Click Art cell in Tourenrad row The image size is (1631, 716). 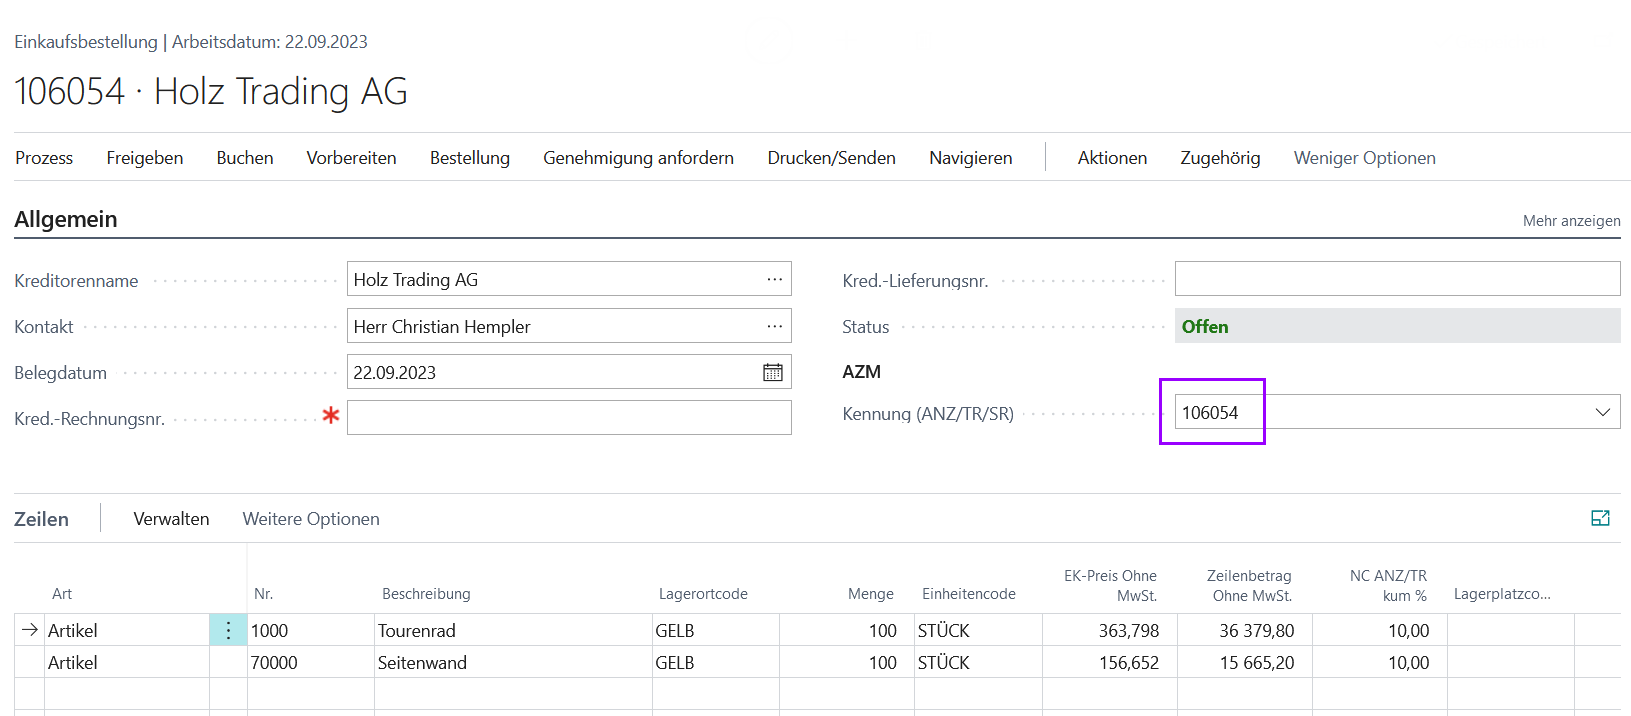pos(127,630)
